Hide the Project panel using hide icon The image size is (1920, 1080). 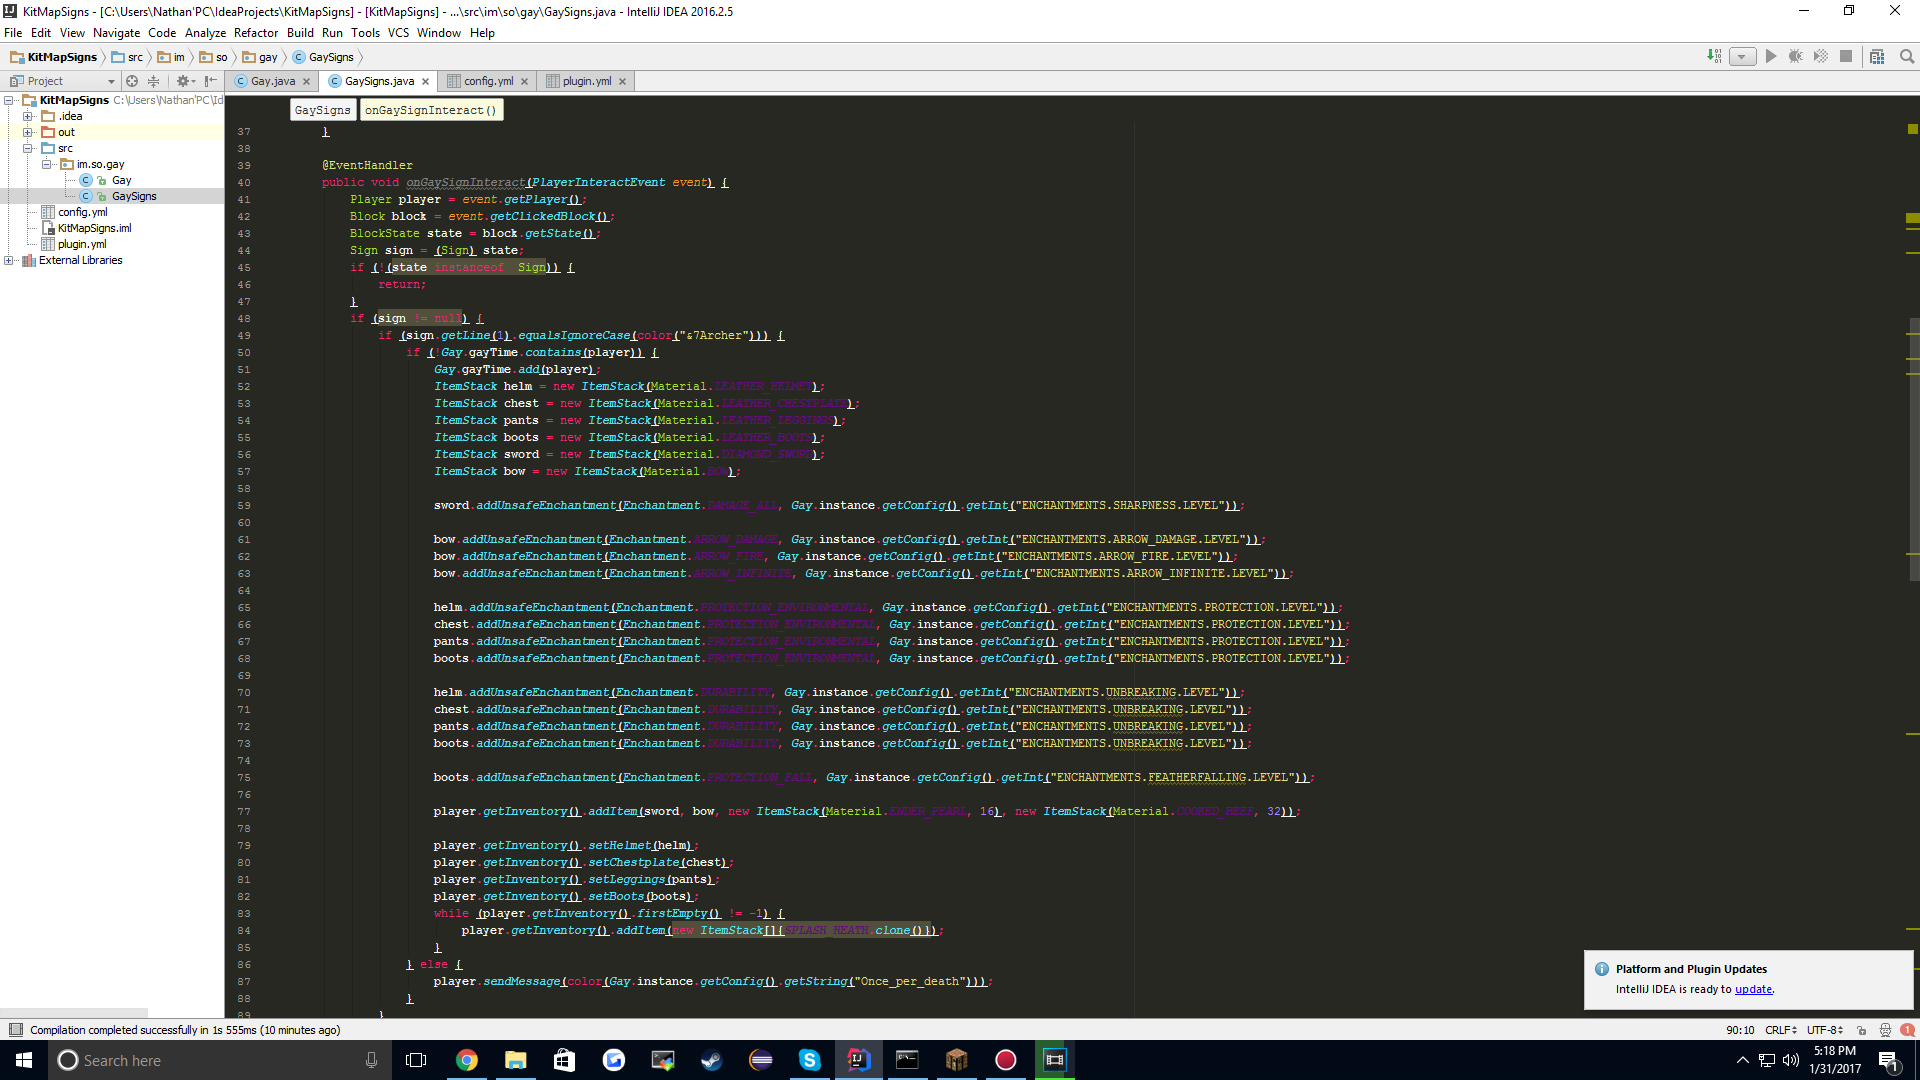(x=210, y=81)
